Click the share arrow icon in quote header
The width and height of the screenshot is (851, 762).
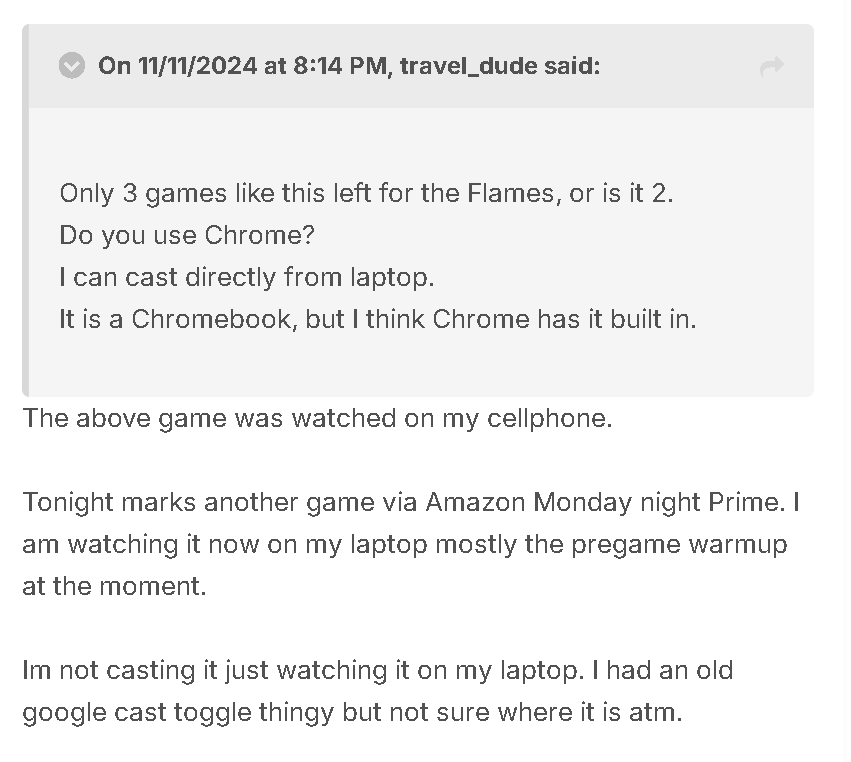[x=771, y=66]
